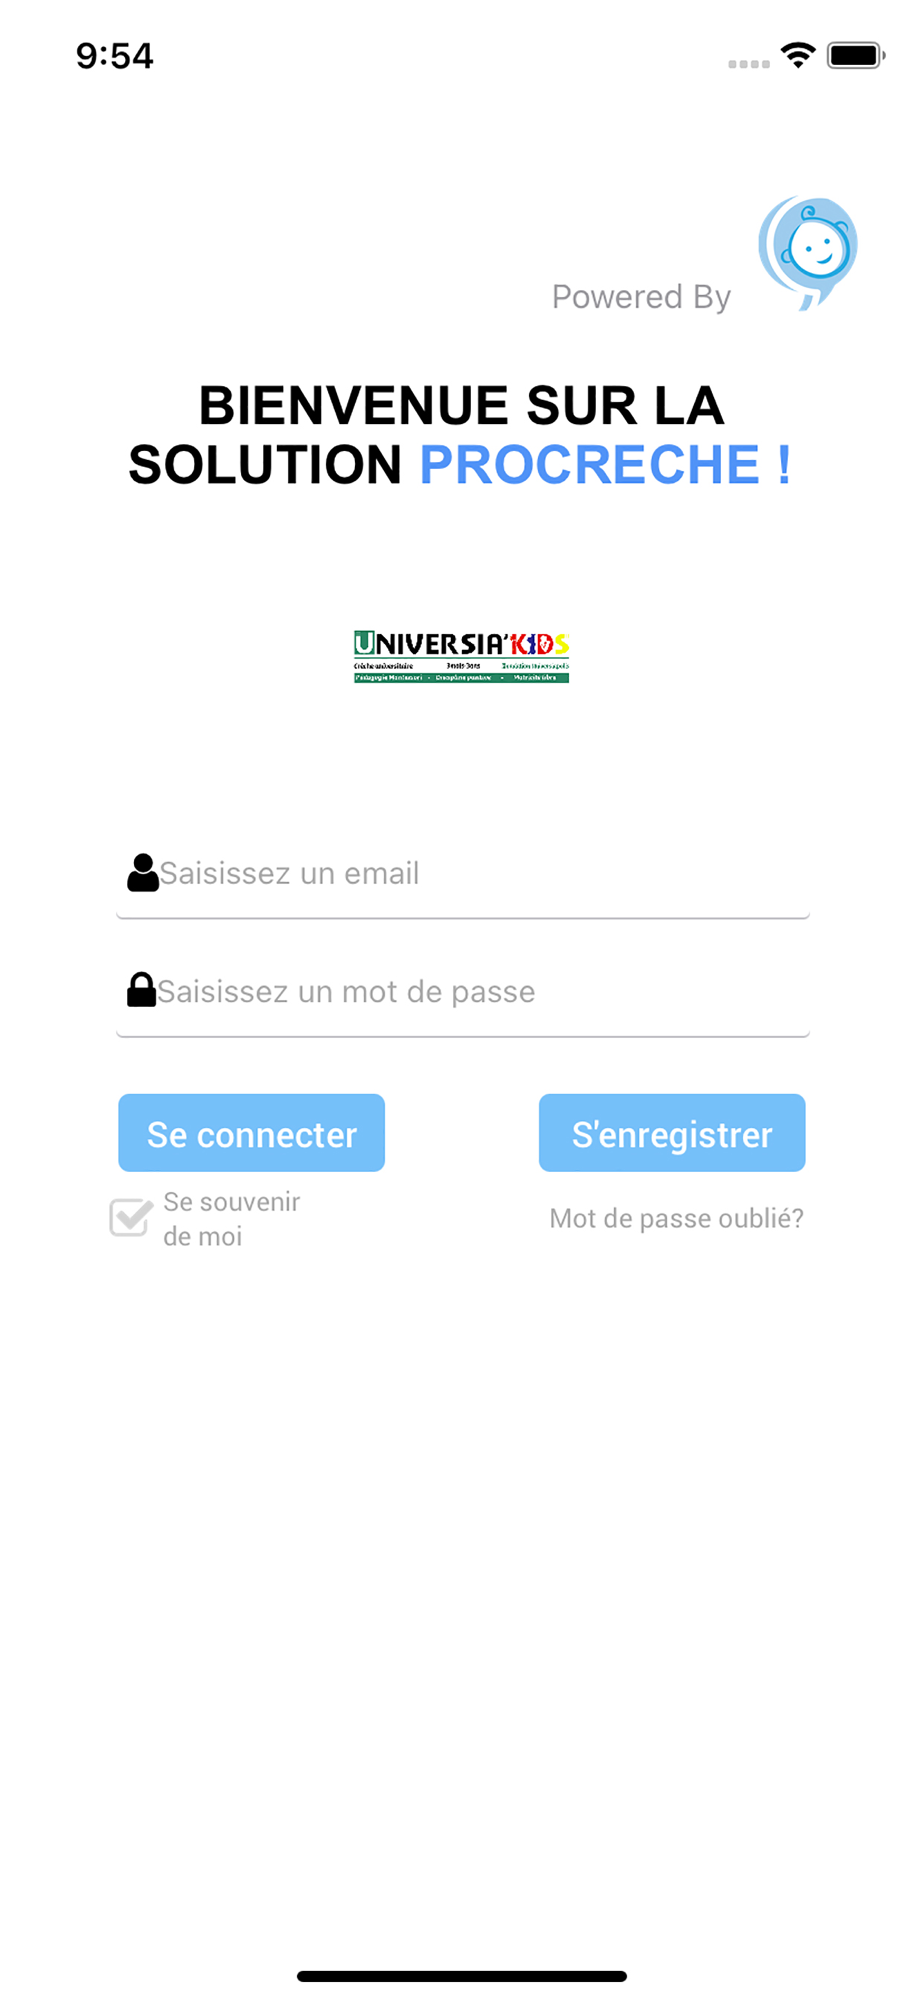Image resolution: width=924 pixels, height=2000 pixels.
Task: Tap the cellular signal dots
Action: tap(749, 64)
